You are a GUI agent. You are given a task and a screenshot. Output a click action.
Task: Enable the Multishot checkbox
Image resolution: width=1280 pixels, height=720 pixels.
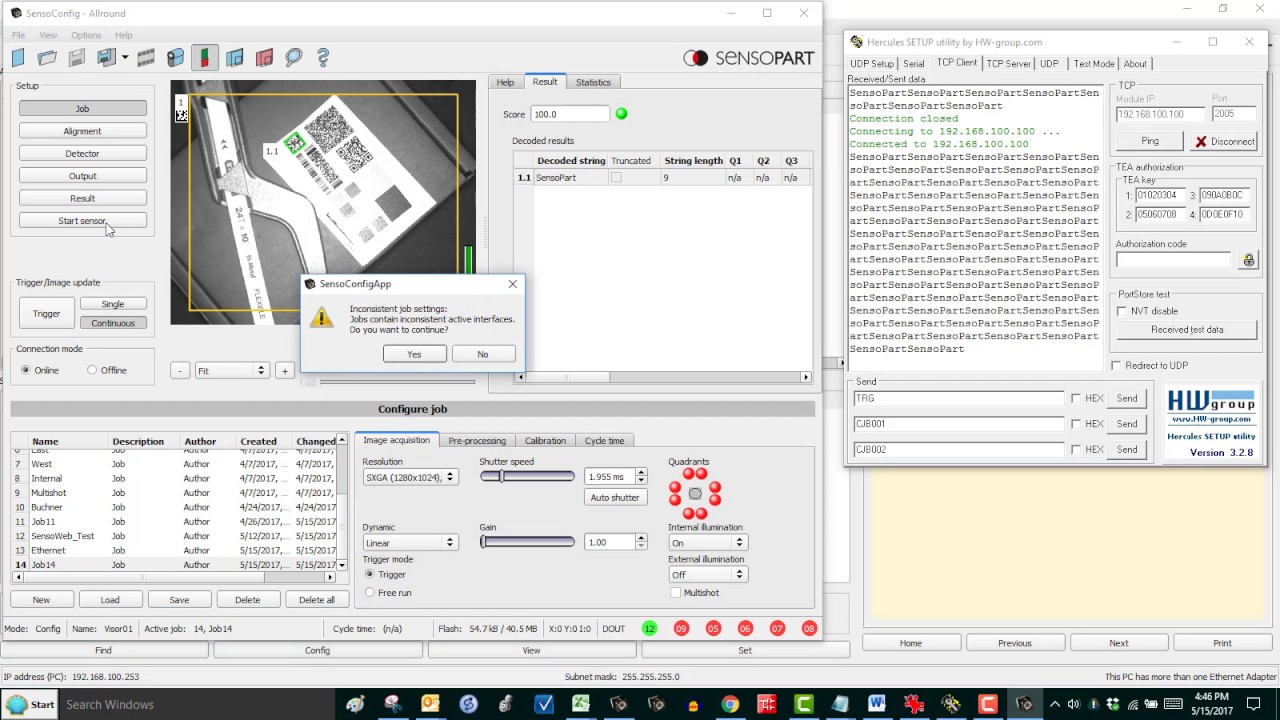click(x=676, y=593)
